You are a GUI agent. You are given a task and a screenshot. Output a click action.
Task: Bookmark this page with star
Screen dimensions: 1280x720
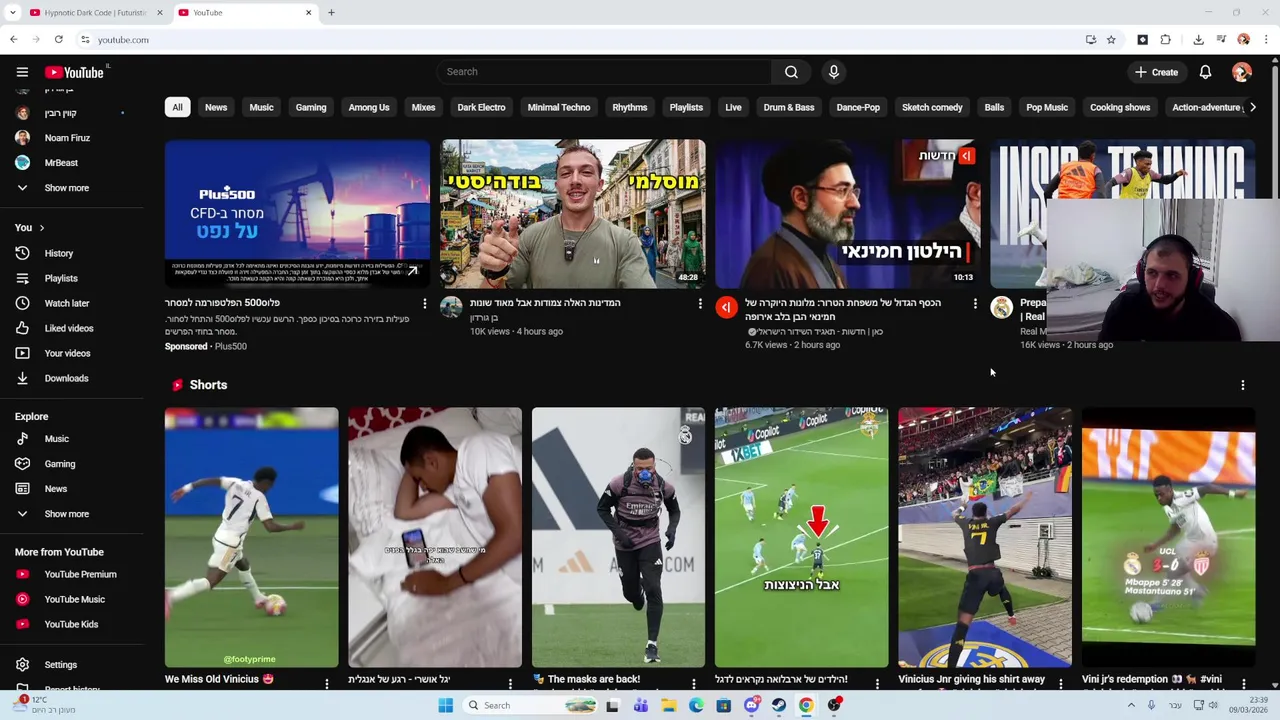click(x=1111, y=40)
